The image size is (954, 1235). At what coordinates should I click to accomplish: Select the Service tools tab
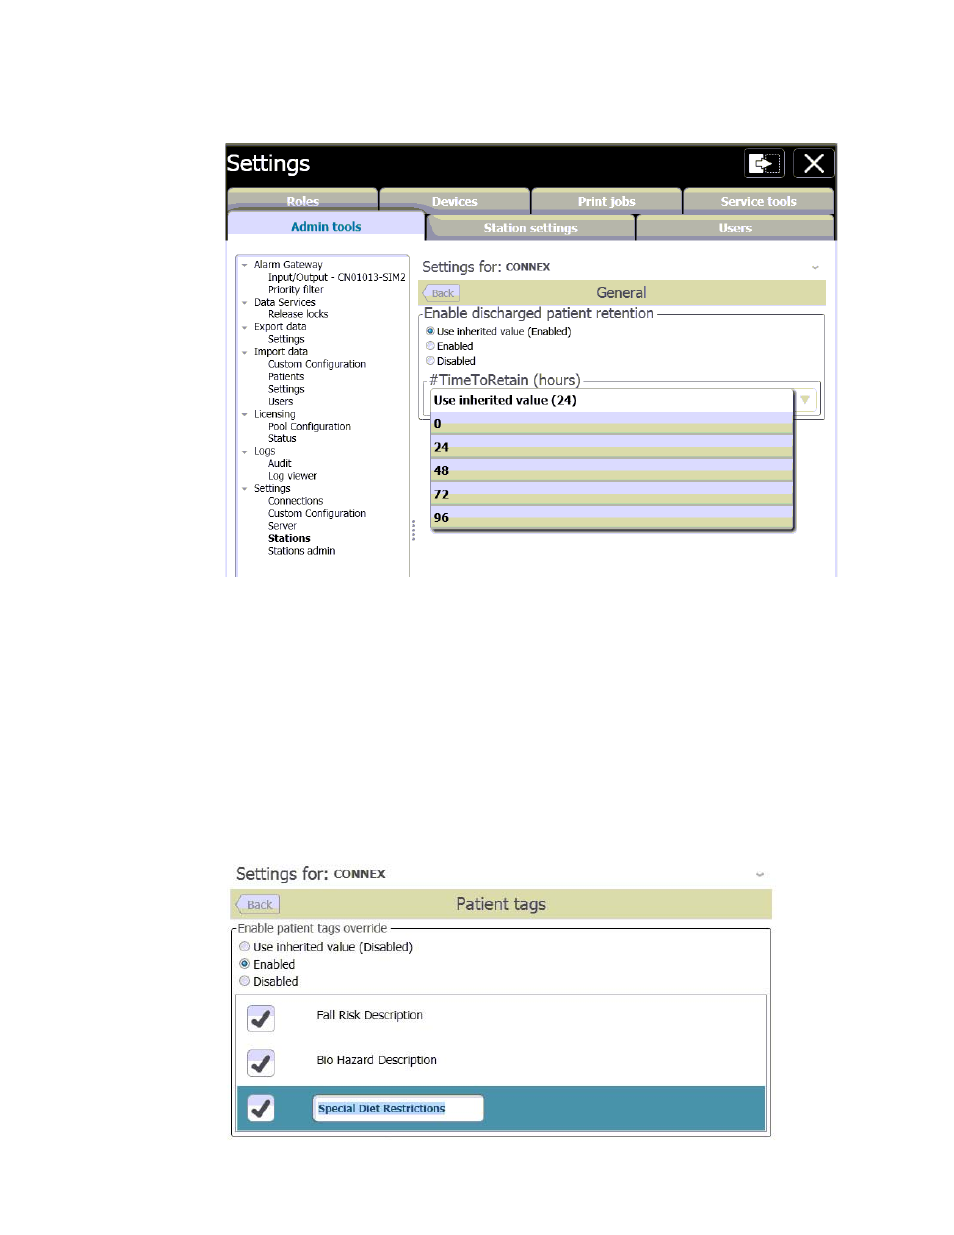coord(758,201)
